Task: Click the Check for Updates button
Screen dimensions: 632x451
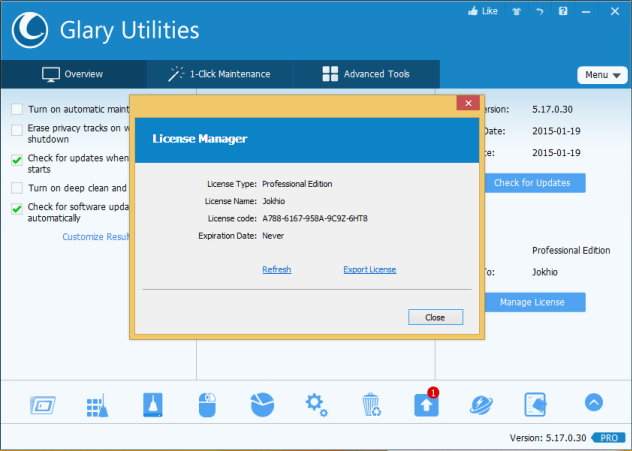Action: [535, 183]
